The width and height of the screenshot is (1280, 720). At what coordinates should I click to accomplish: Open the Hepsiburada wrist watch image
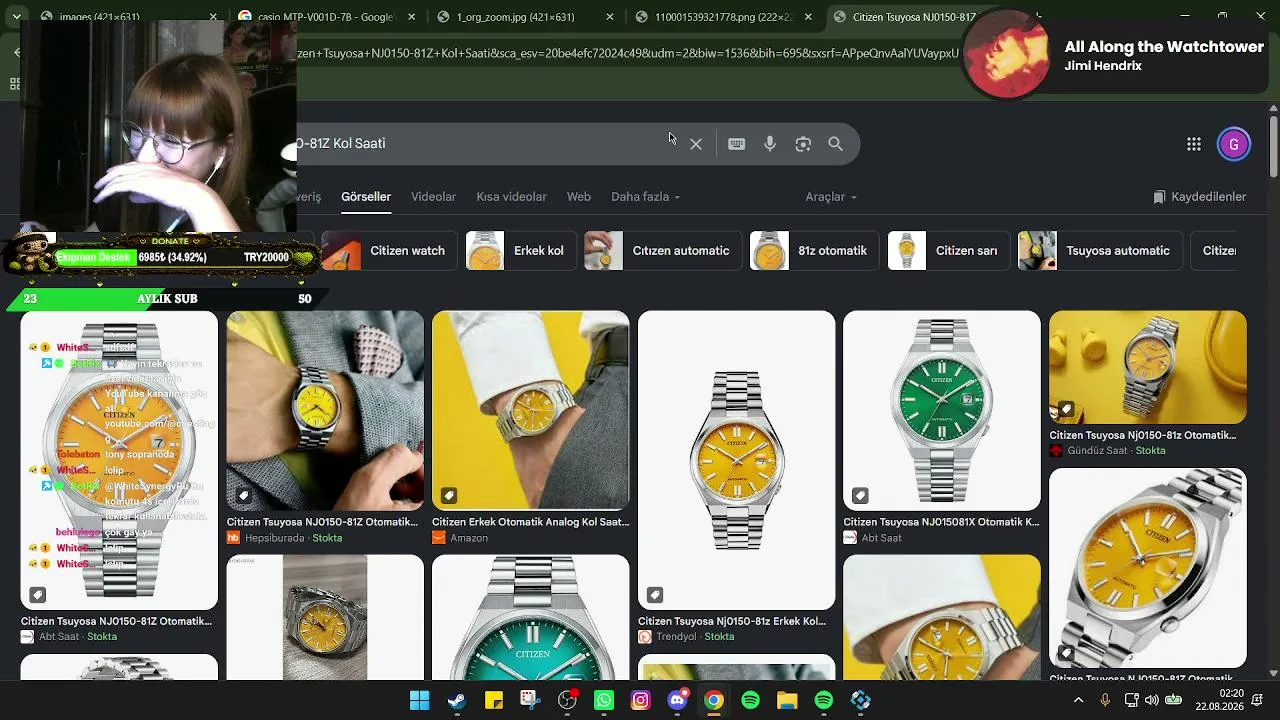(x=325, y=410)
